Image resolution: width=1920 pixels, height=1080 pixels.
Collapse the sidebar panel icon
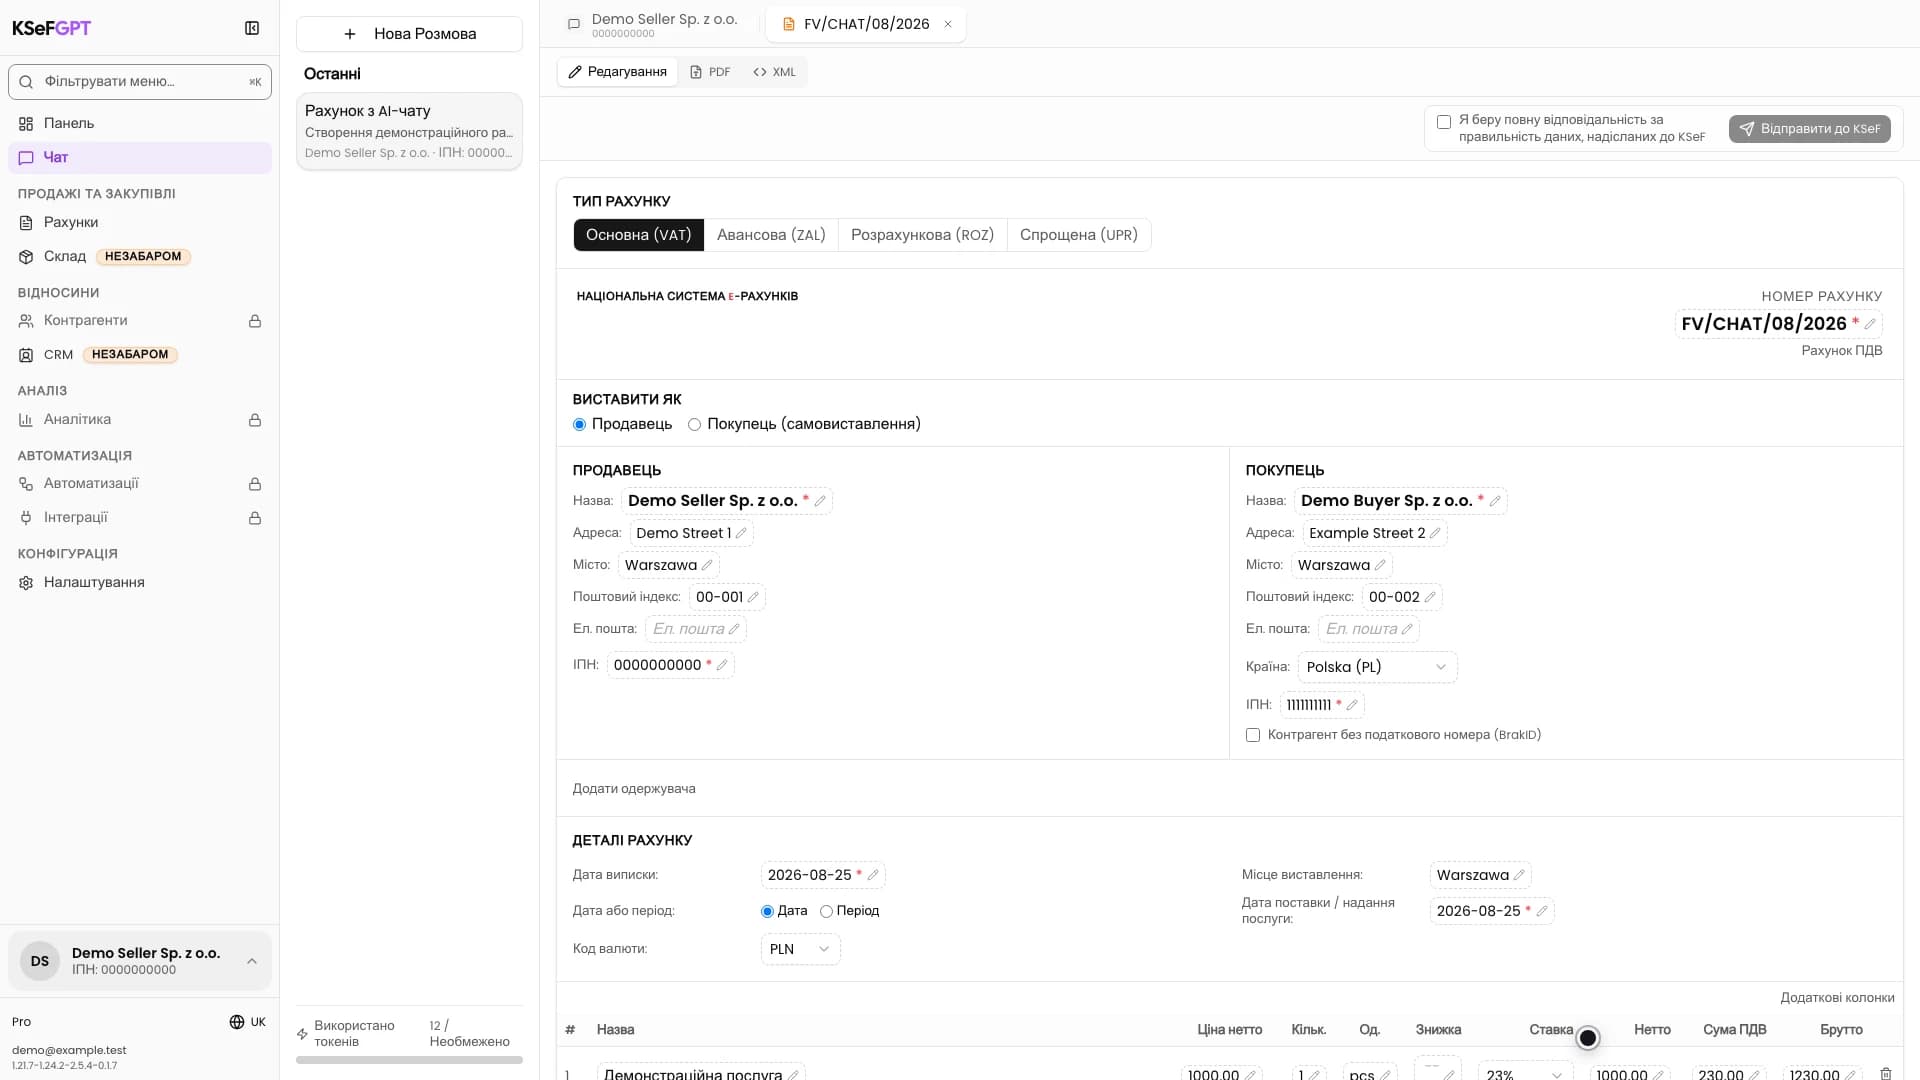coord(252,28)
